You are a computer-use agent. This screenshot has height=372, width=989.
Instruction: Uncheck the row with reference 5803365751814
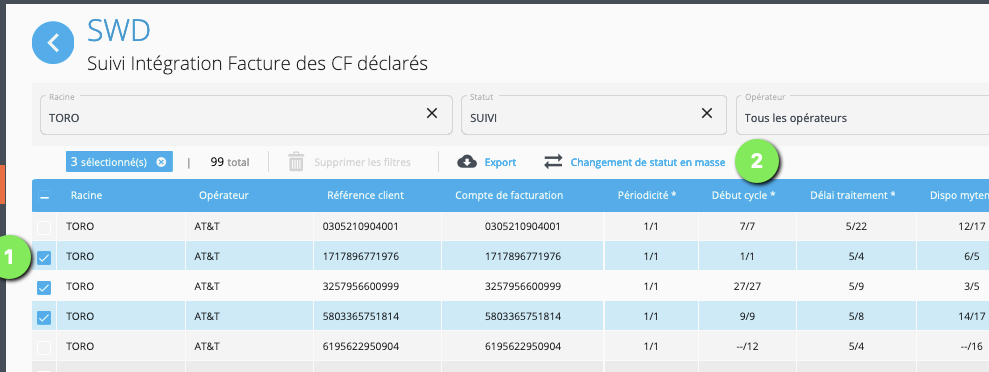click(44, 318)
